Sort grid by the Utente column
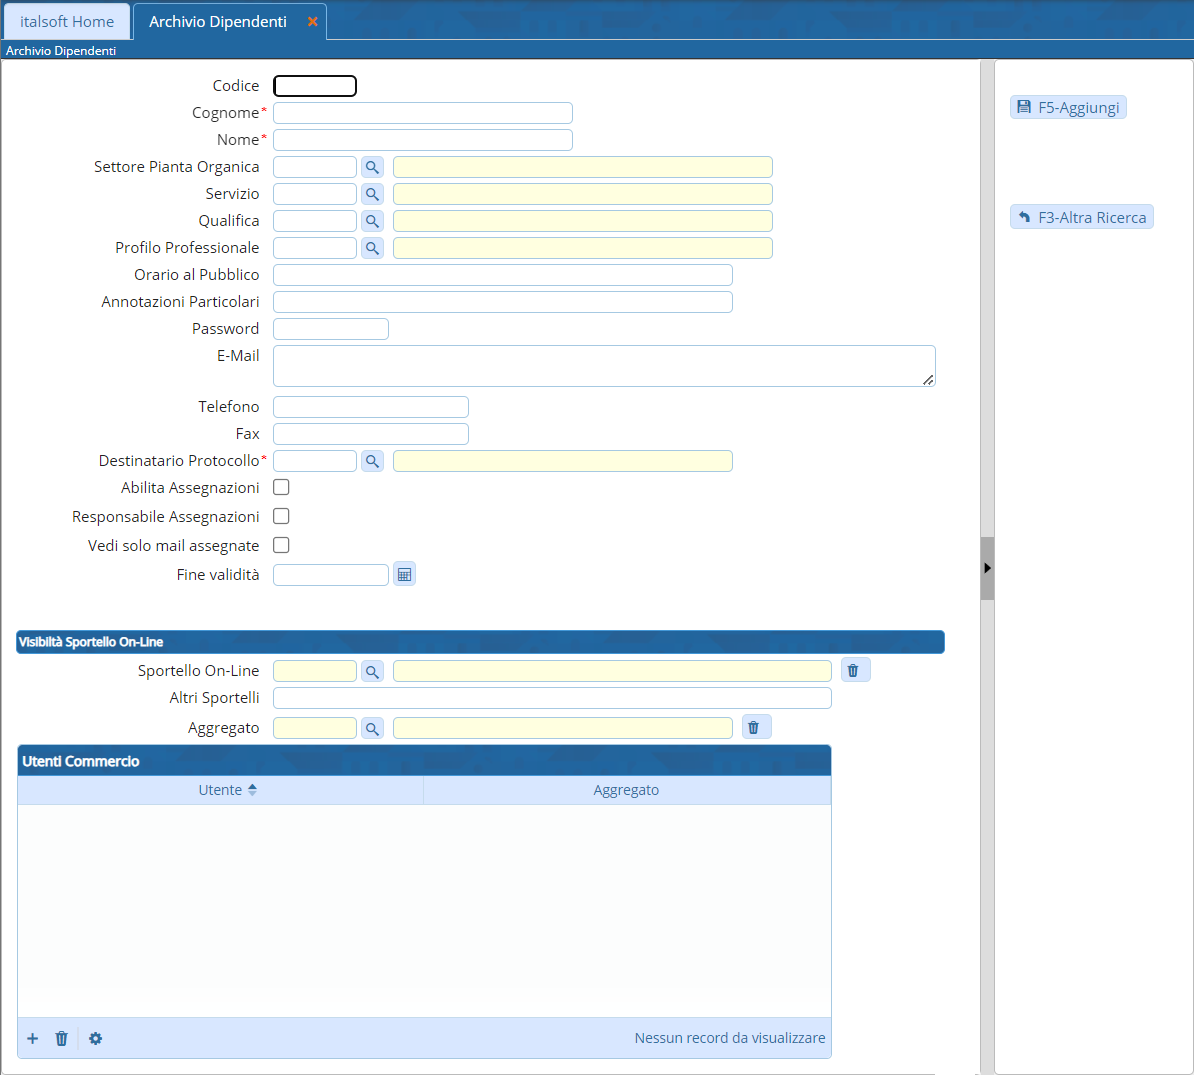 click(221, 790)
